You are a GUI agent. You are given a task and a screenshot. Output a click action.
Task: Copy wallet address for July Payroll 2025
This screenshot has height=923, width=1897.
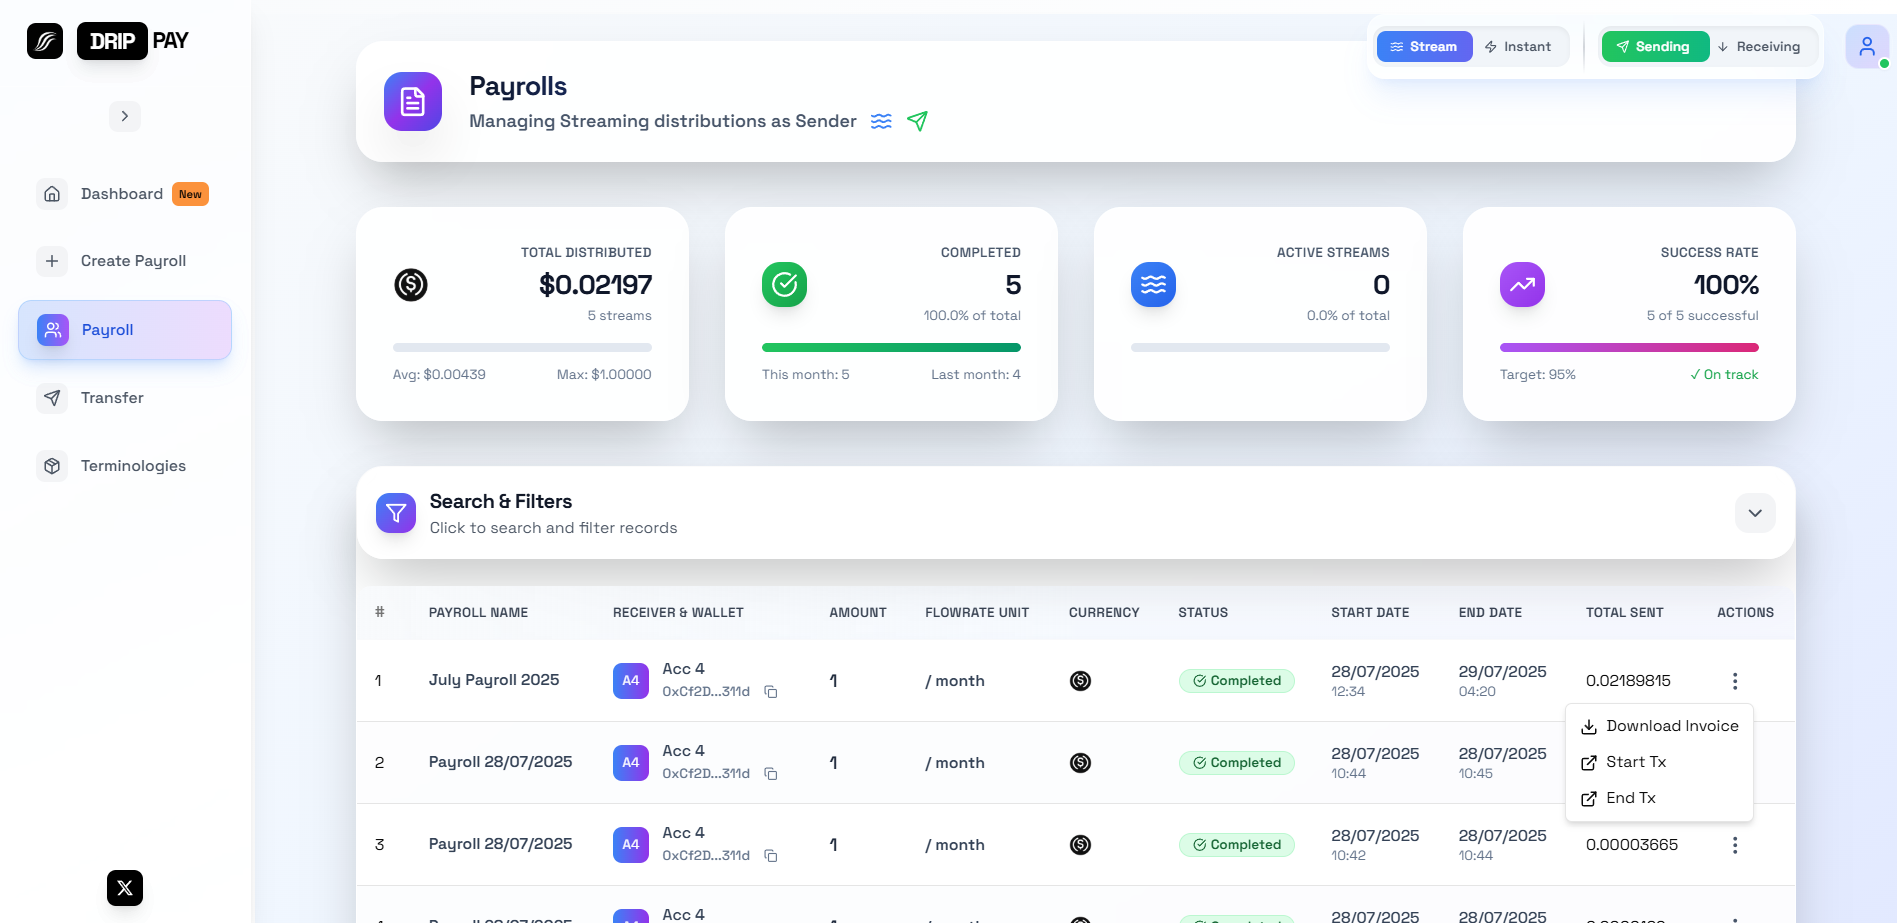tap(771, 692)
